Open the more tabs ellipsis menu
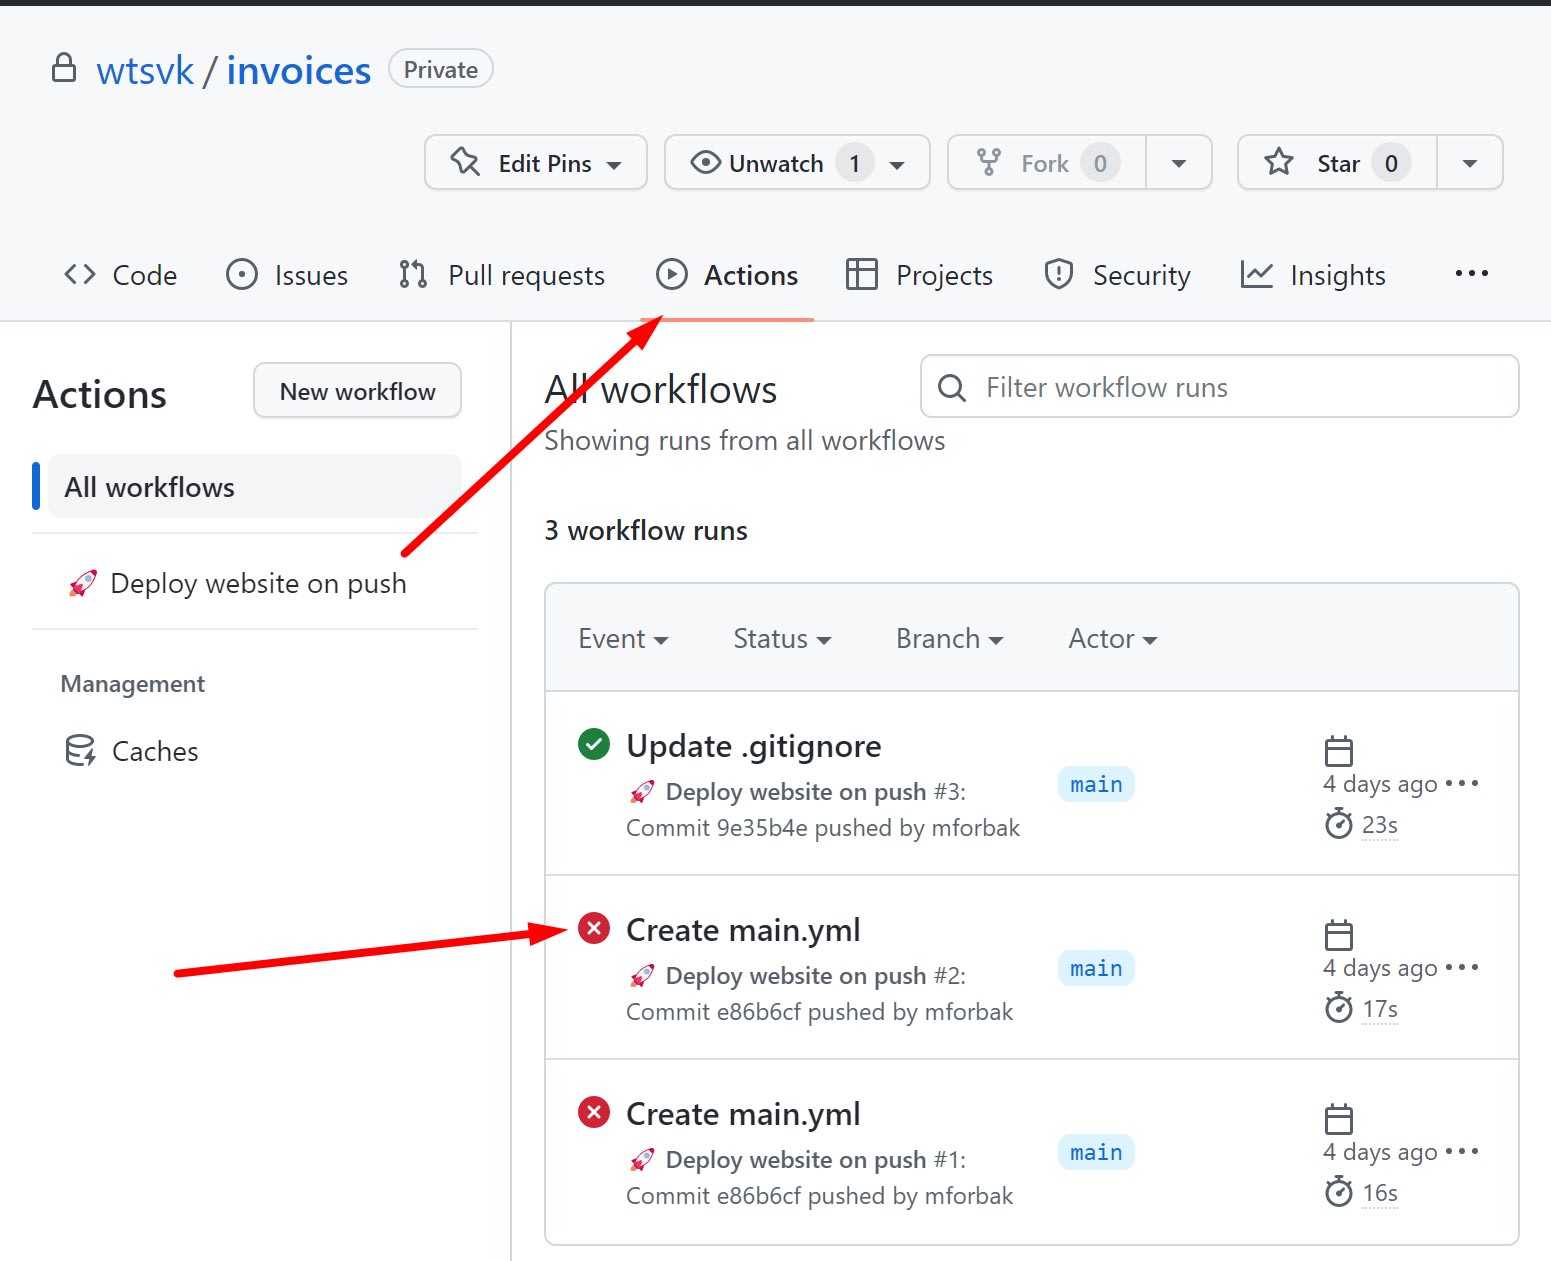 pyautogui.click(x=1472, y=273)
